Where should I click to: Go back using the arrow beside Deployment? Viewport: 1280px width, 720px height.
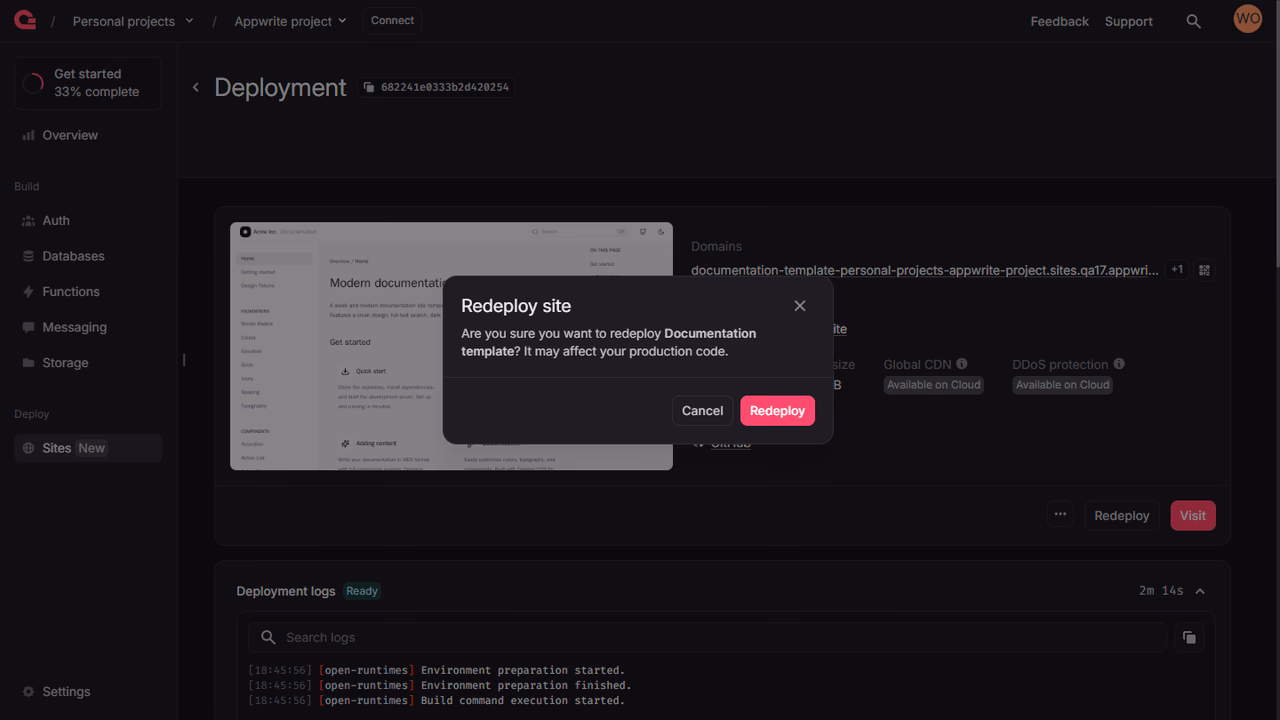point(196,88)
